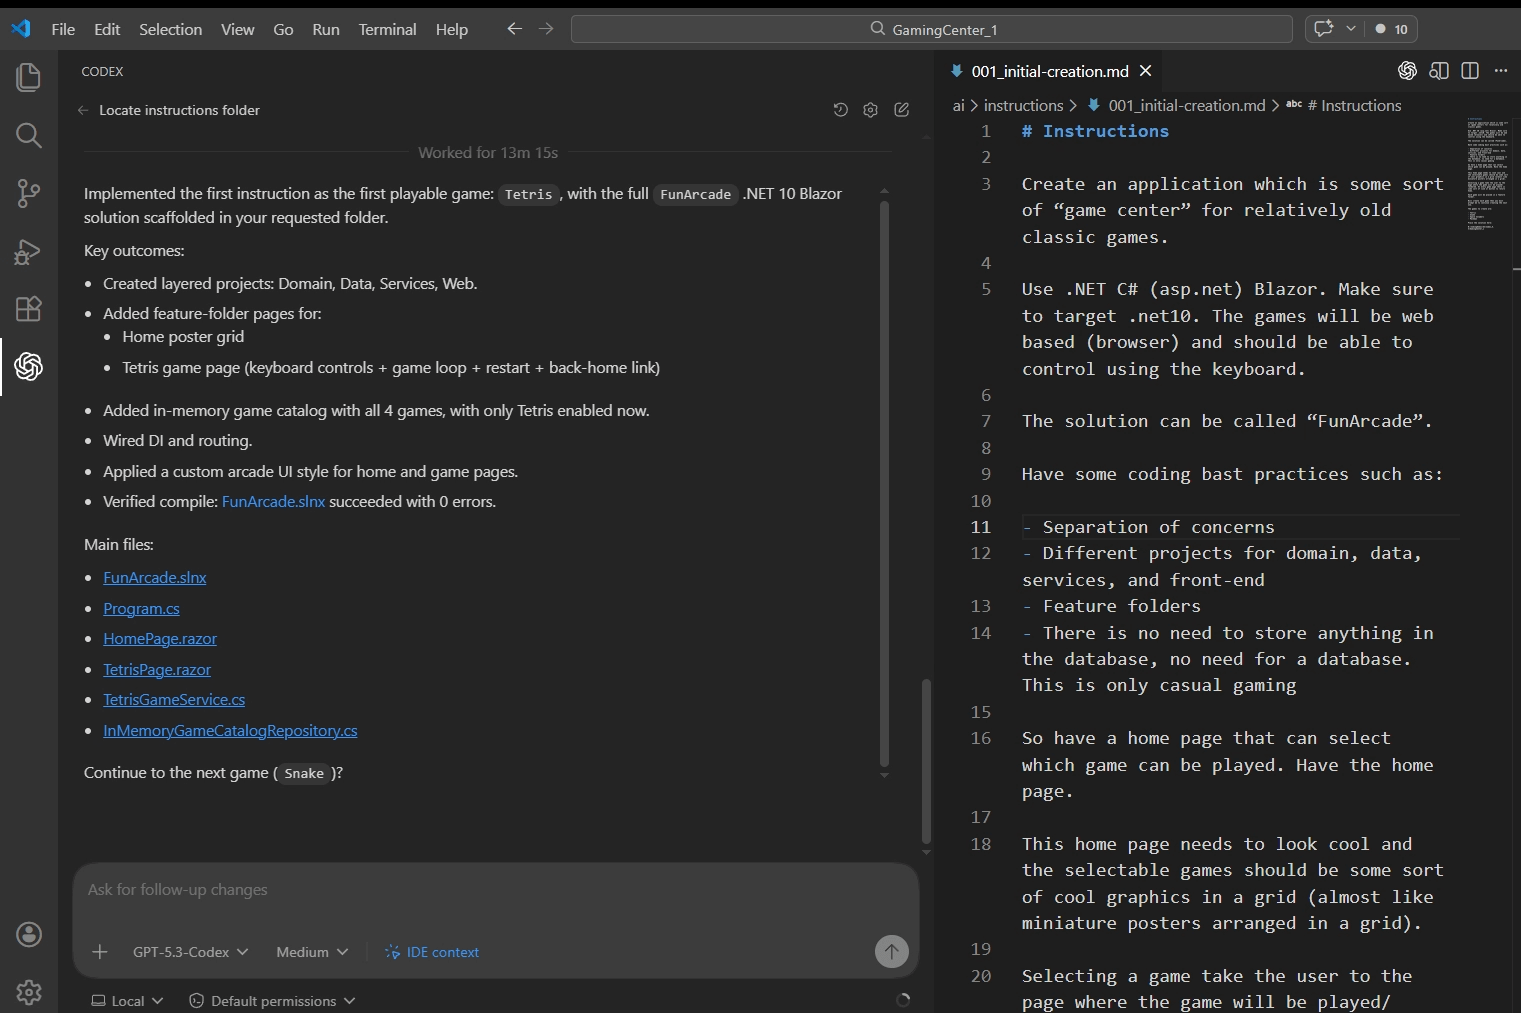Image resolution: width=1521 pixels, height=1013 pixels.
Task: Open the Search view in activity bar
Action: (x=29, y=135)
